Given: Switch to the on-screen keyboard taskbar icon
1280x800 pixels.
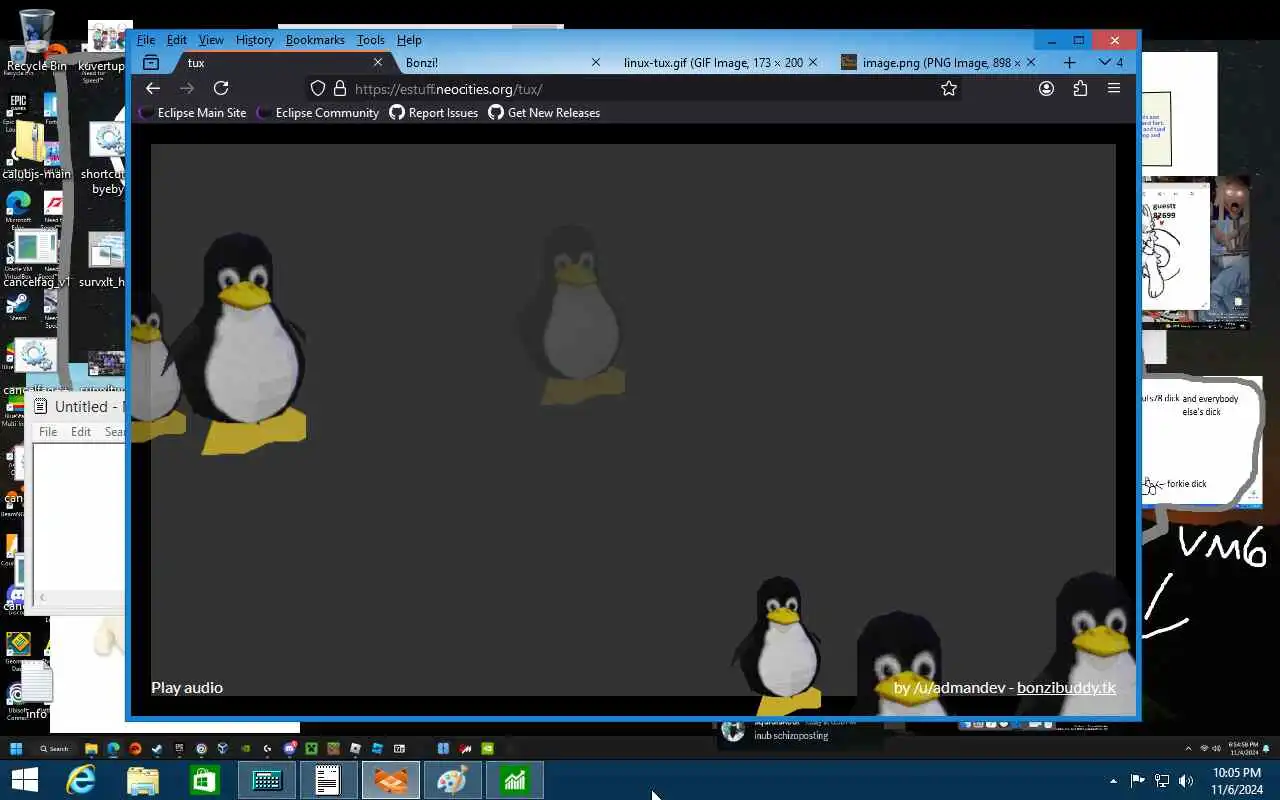Looking at the screenshot, I should click(x=267, y=779).
